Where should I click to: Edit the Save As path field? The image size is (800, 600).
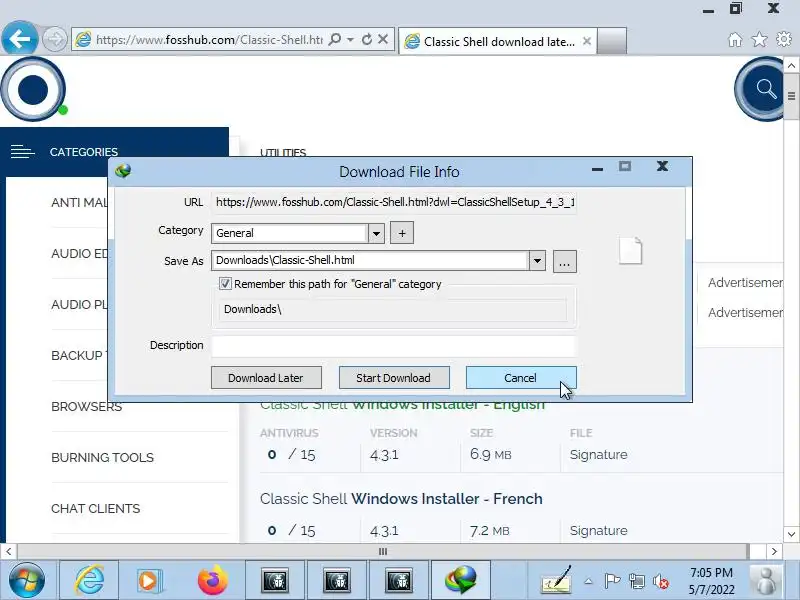[370, 260]
